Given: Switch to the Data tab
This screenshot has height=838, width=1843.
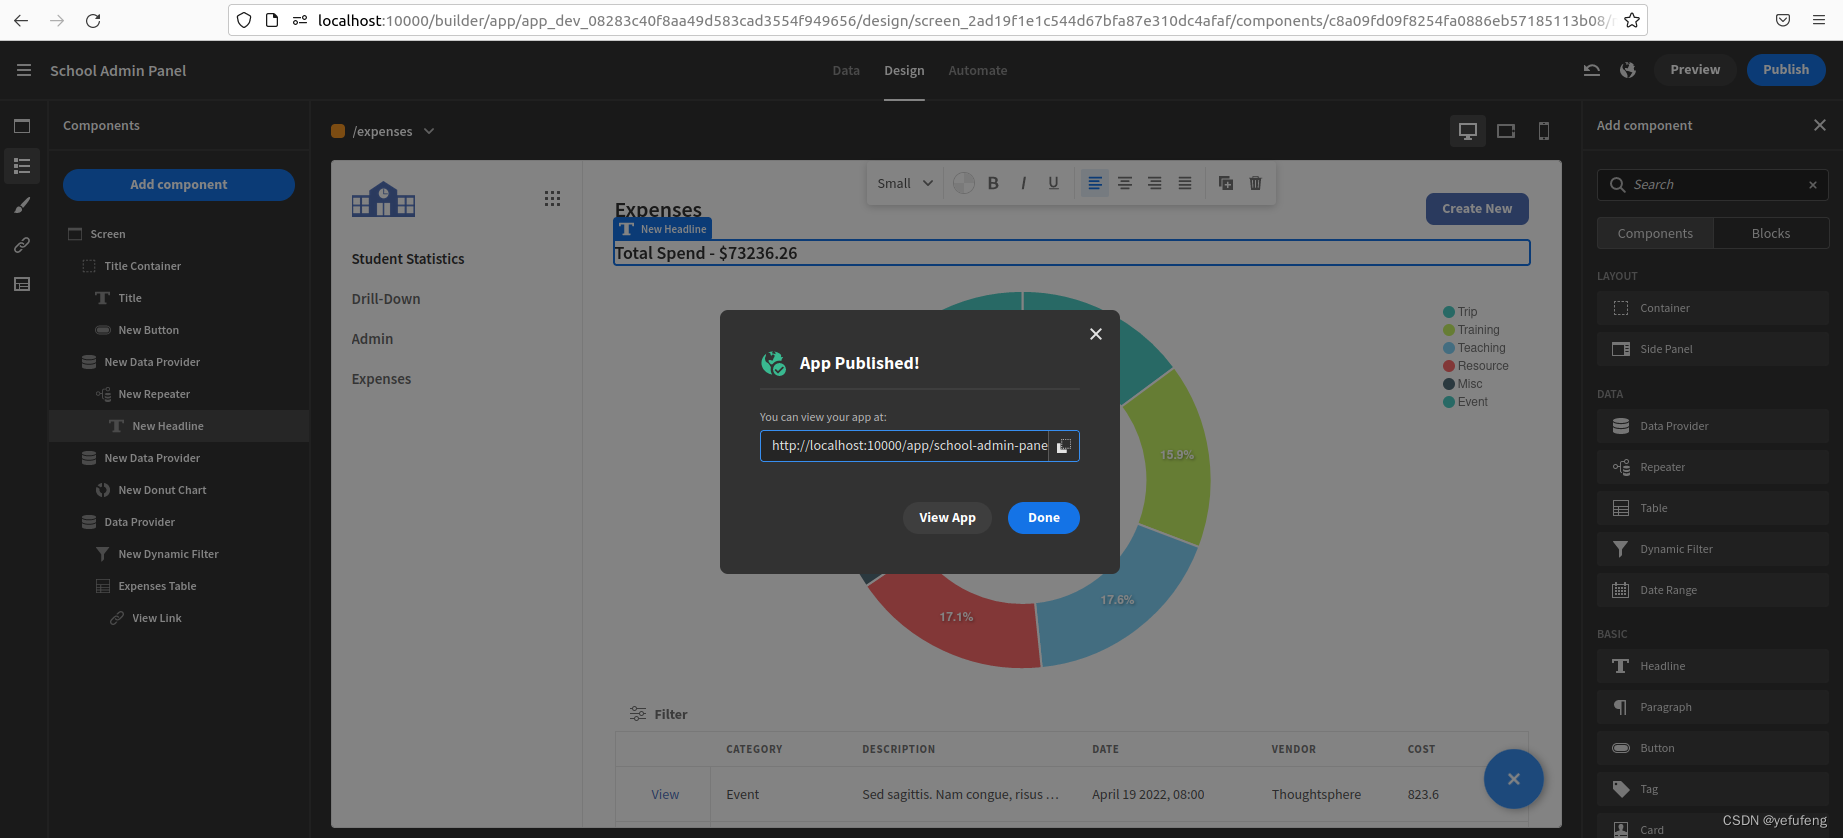Looking at the screenshot, I should pos(846,71).
